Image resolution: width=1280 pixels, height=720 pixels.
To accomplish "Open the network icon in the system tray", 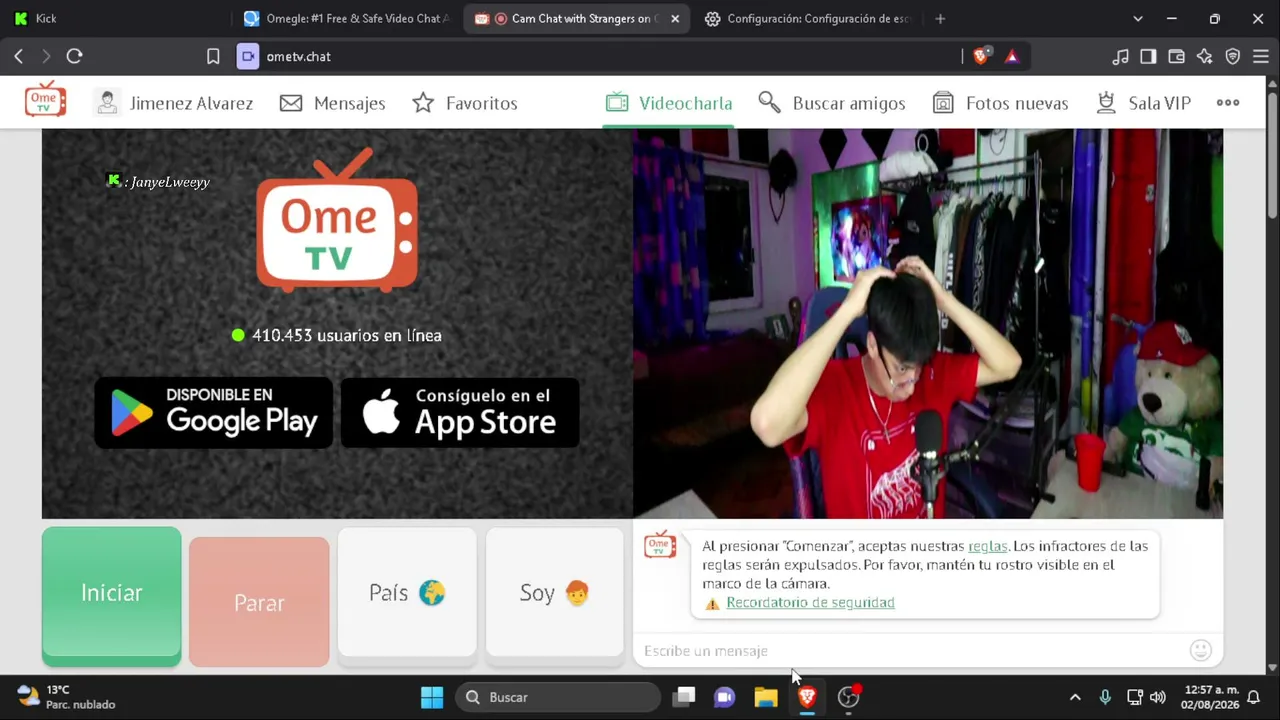I will tap(1135, 697).
